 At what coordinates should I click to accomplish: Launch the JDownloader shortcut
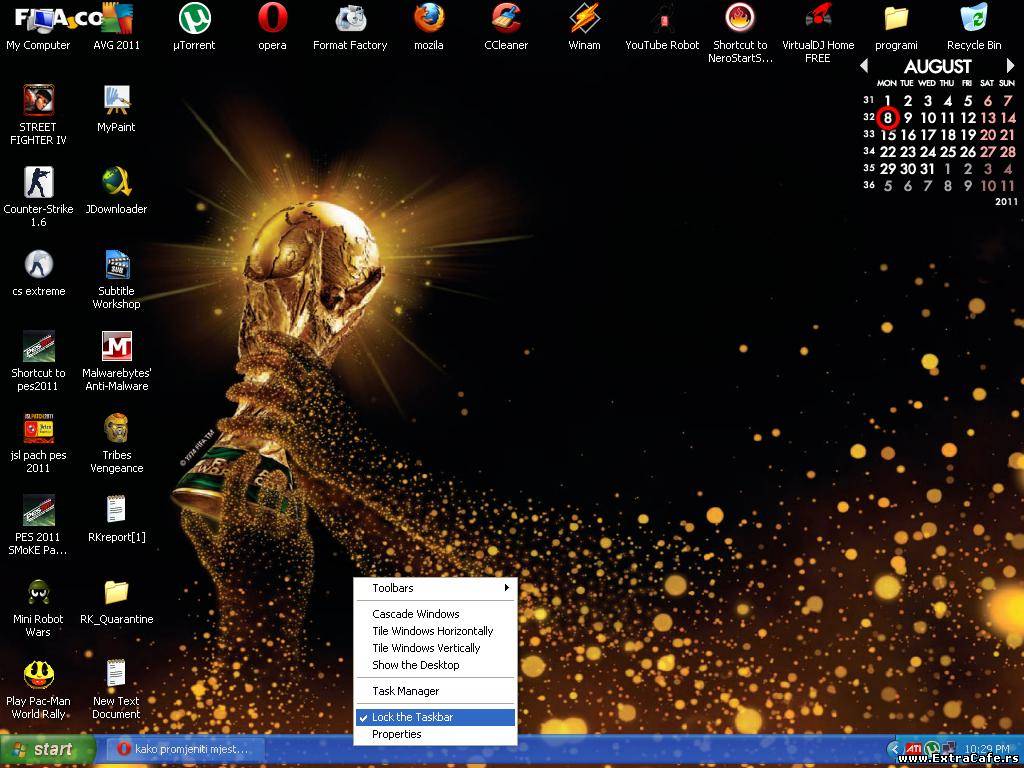click(116, 191)
